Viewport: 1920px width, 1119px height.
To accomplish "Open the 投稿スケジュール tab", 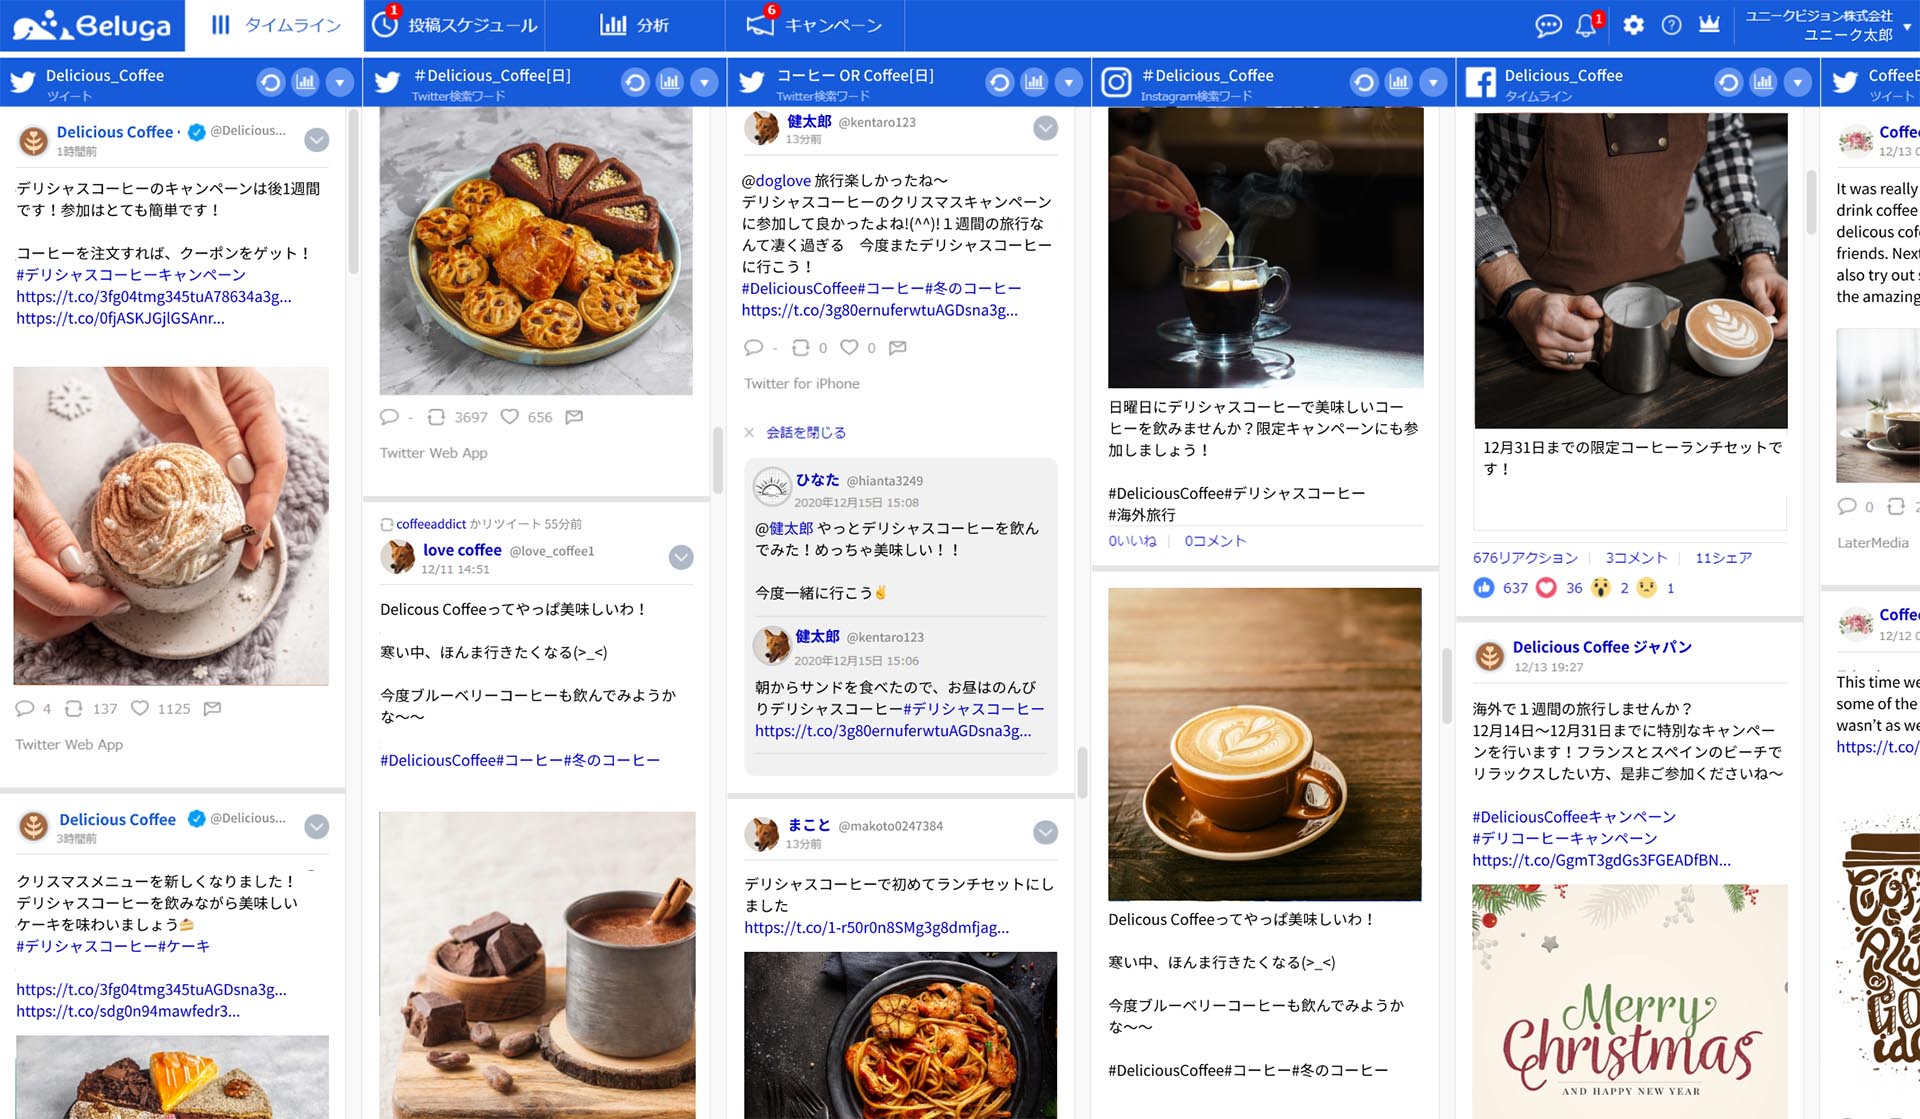I will point(455,25).
